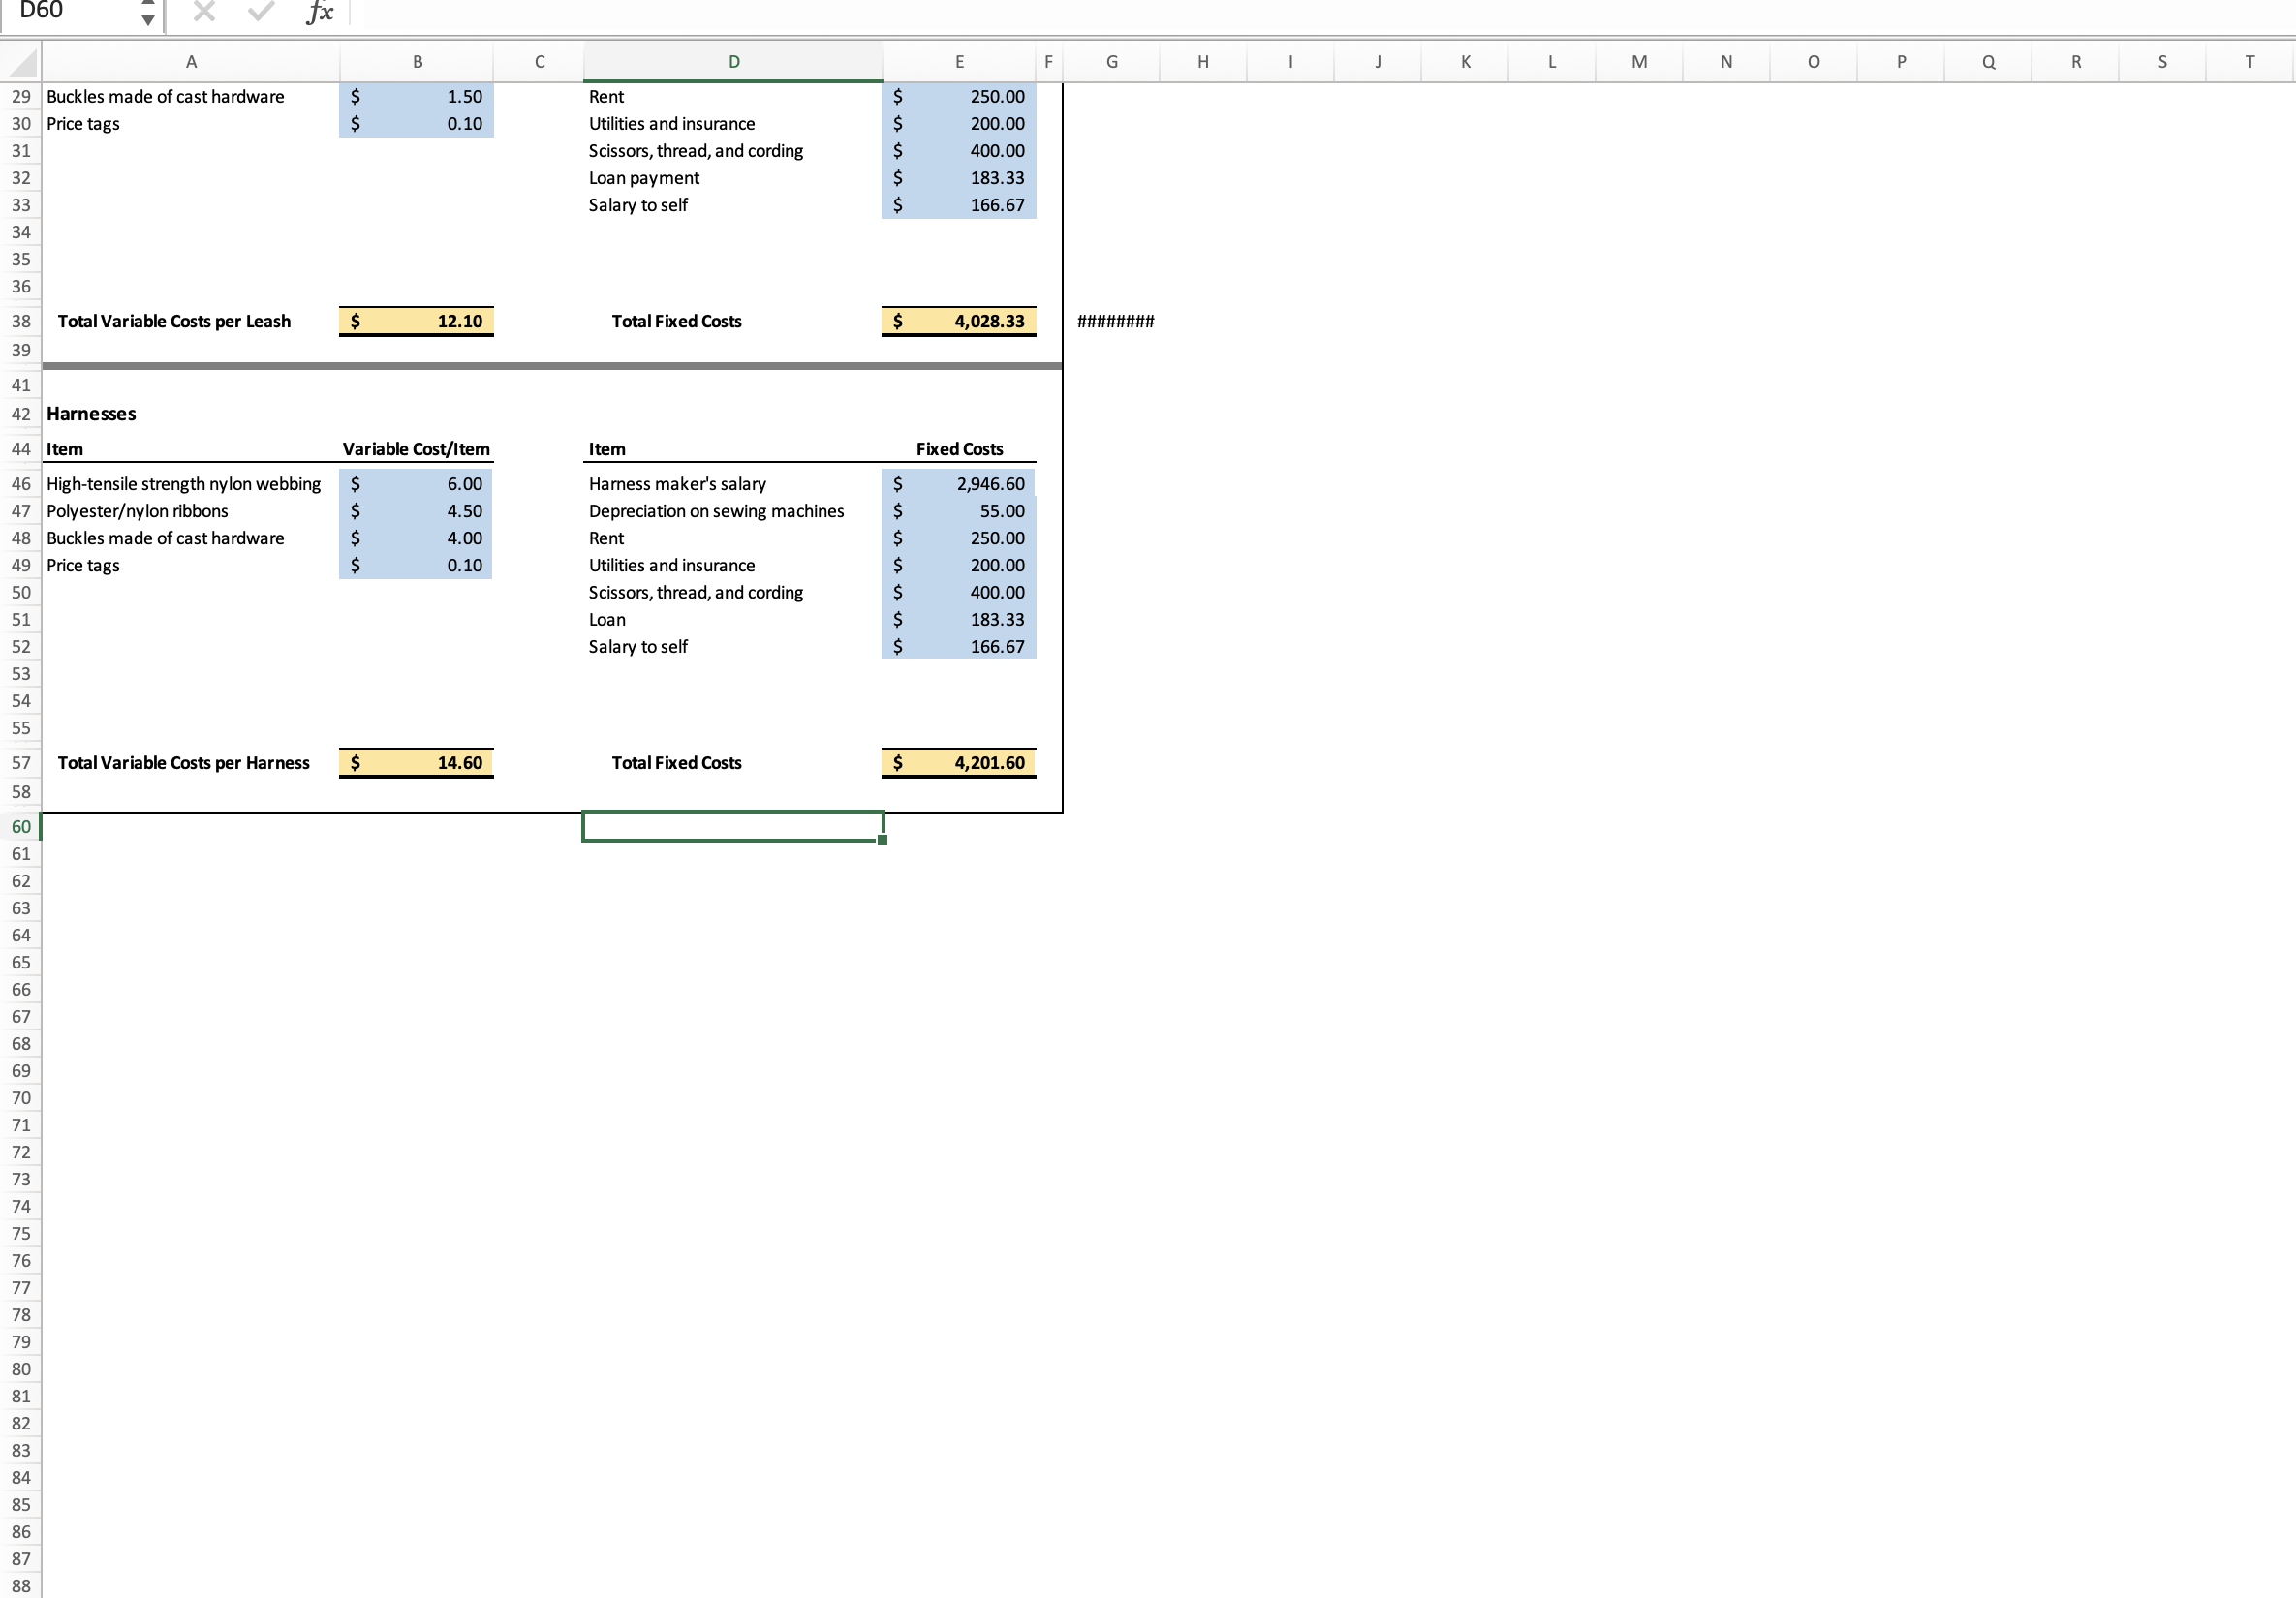2296x1598 pixels.
Task: Select the Salary to self 166.67 cell
Action: [958, 647]
